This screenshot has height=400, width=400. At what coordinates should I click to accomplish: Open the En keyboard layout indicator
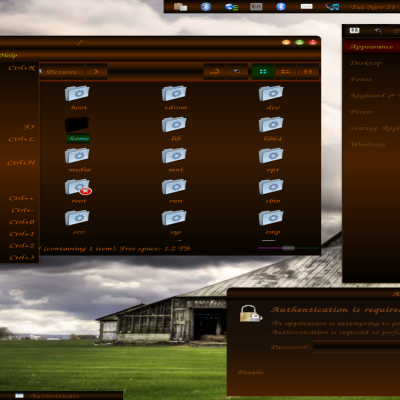click(x=256, y=6)
